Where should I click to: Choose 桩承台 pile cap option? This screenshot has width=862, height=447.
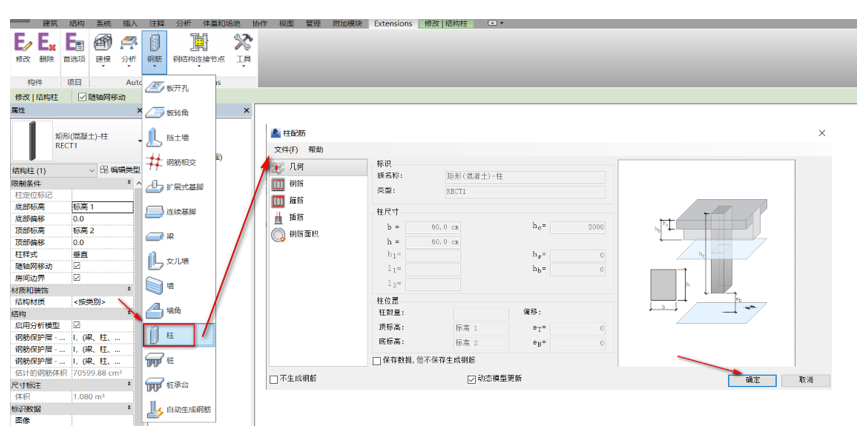[174, 385]
